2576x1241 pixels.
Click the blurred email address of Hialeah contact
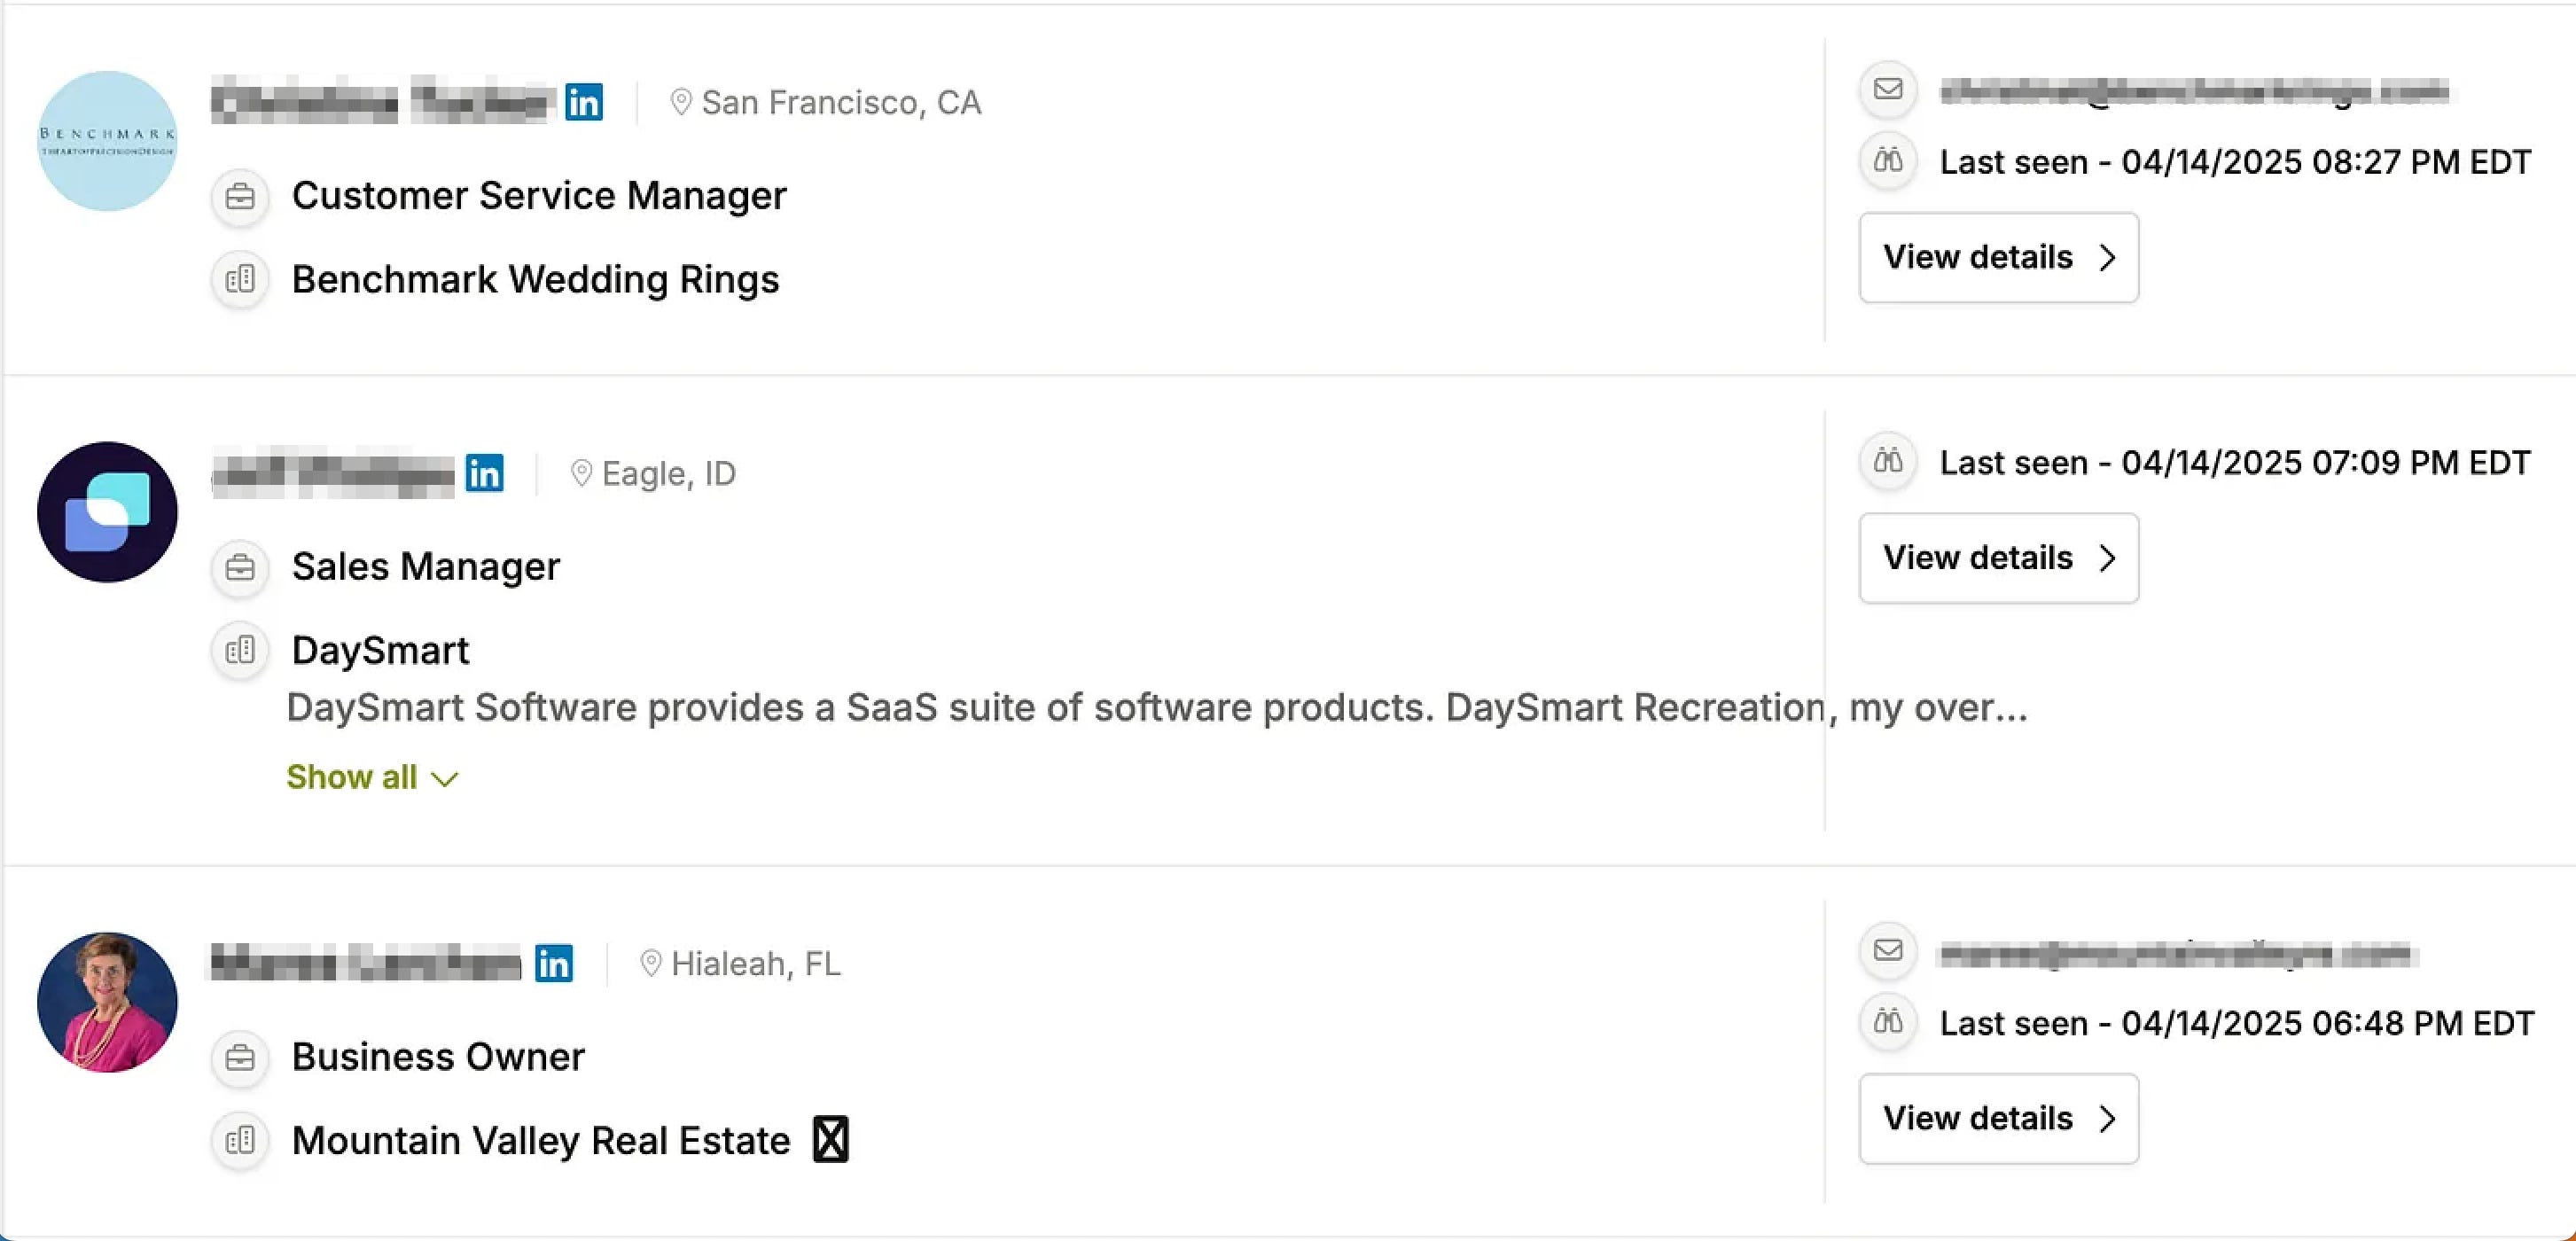coord(2176,955)
